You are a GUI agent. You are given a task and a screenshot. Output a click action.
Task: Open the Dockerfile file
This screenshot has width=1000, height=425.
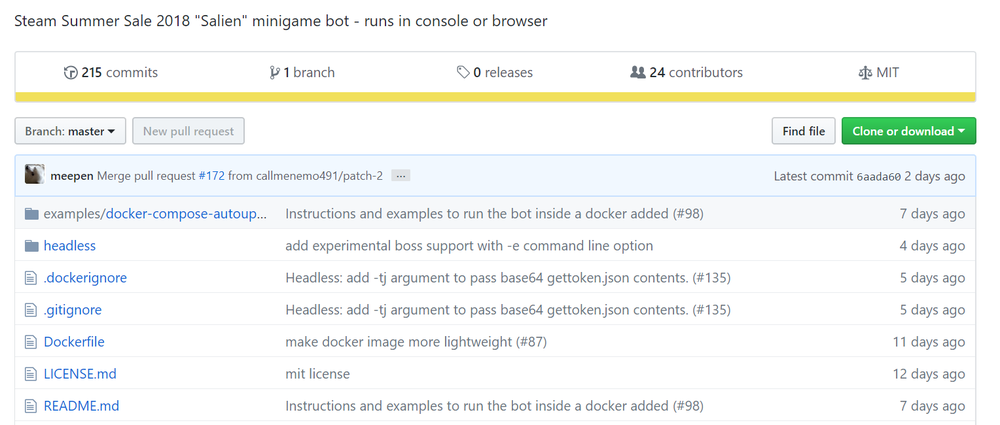tap(74, 341)
